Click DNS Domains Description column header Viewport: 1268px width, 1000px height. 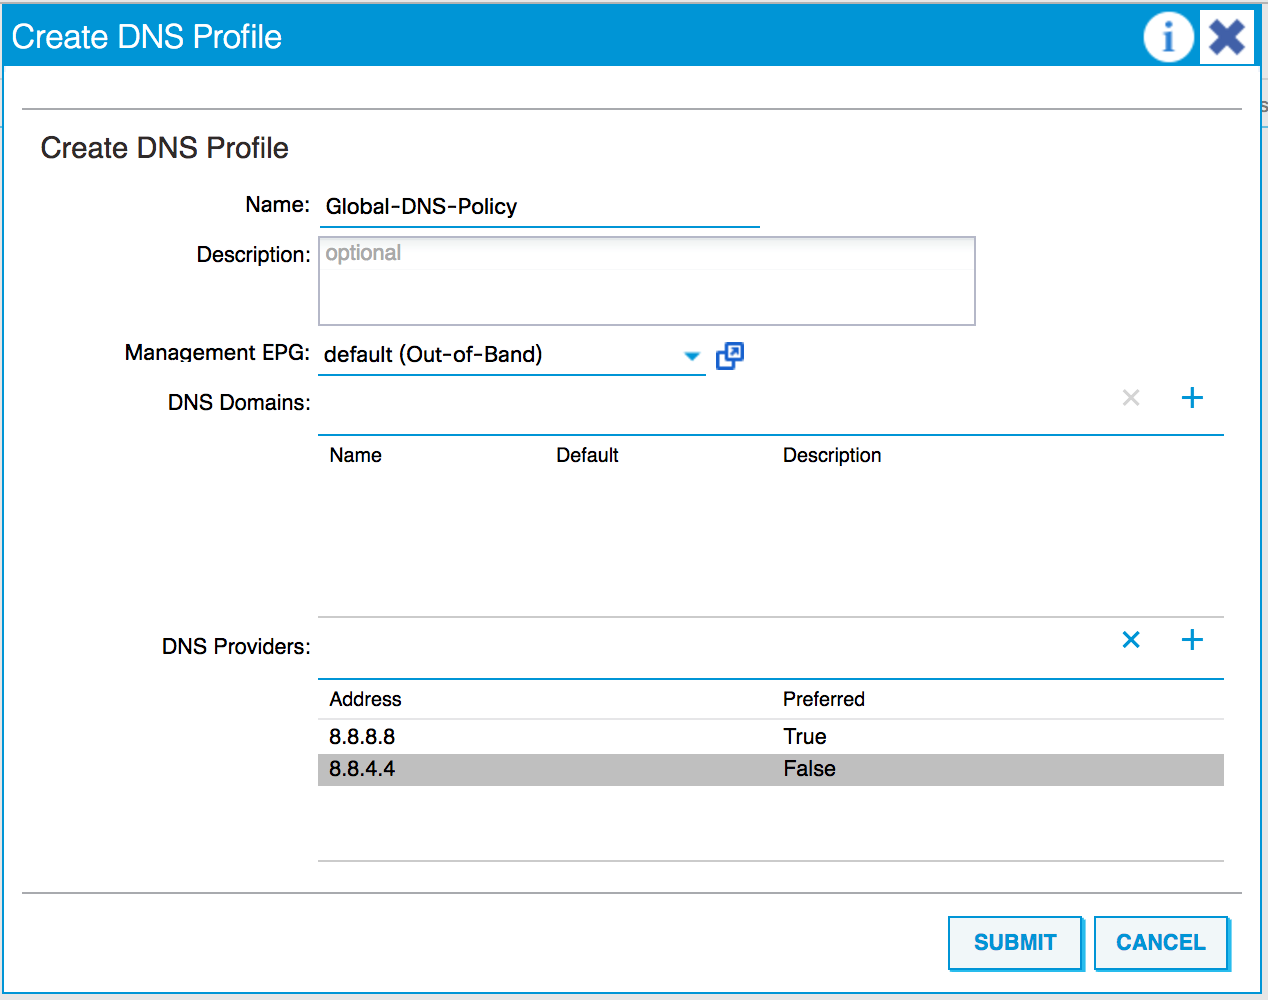click(x=832, y=456)
